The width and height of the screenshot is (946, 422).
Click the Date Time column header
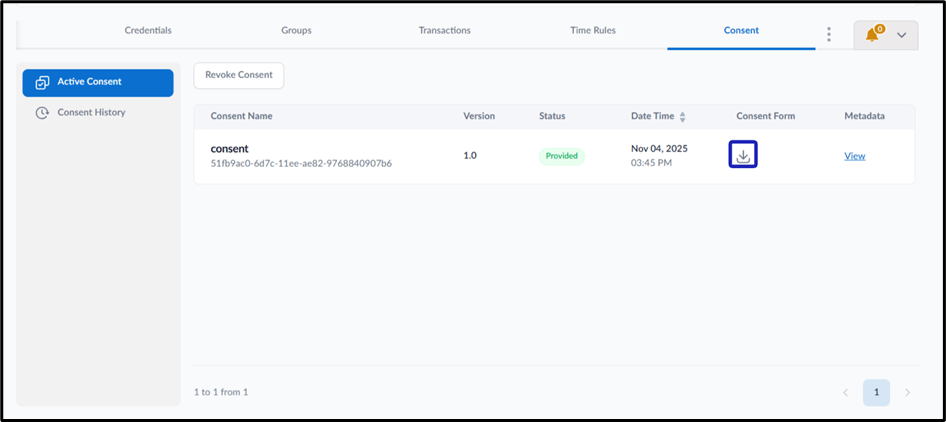[x=653, y=116]
